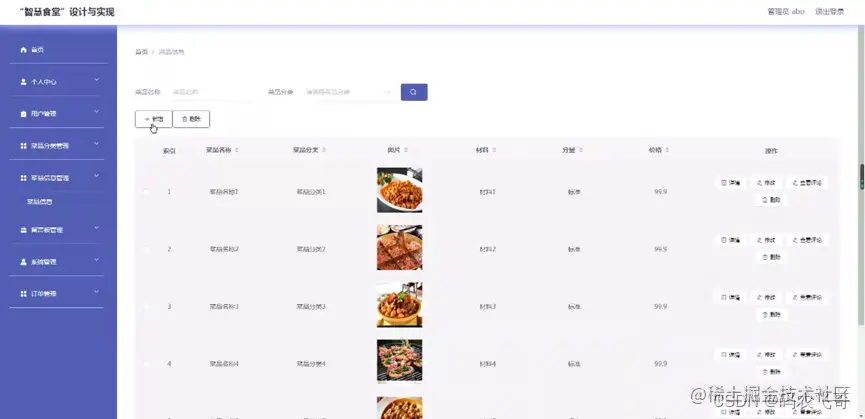Click row 菜品名称3's 删除 button
This screenshot has height=419, width=865.
point(771,315)
